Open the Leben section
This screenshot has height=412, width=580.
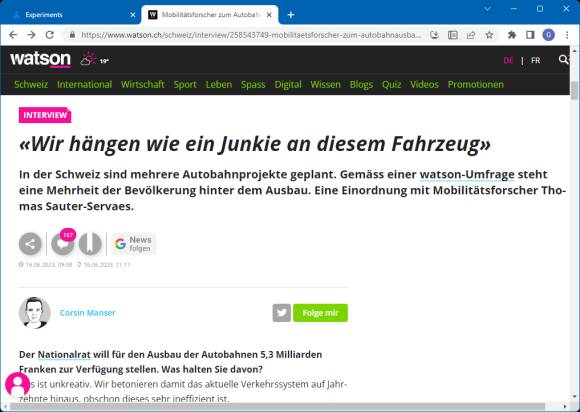pyautogui.click(x=219, y=84)
